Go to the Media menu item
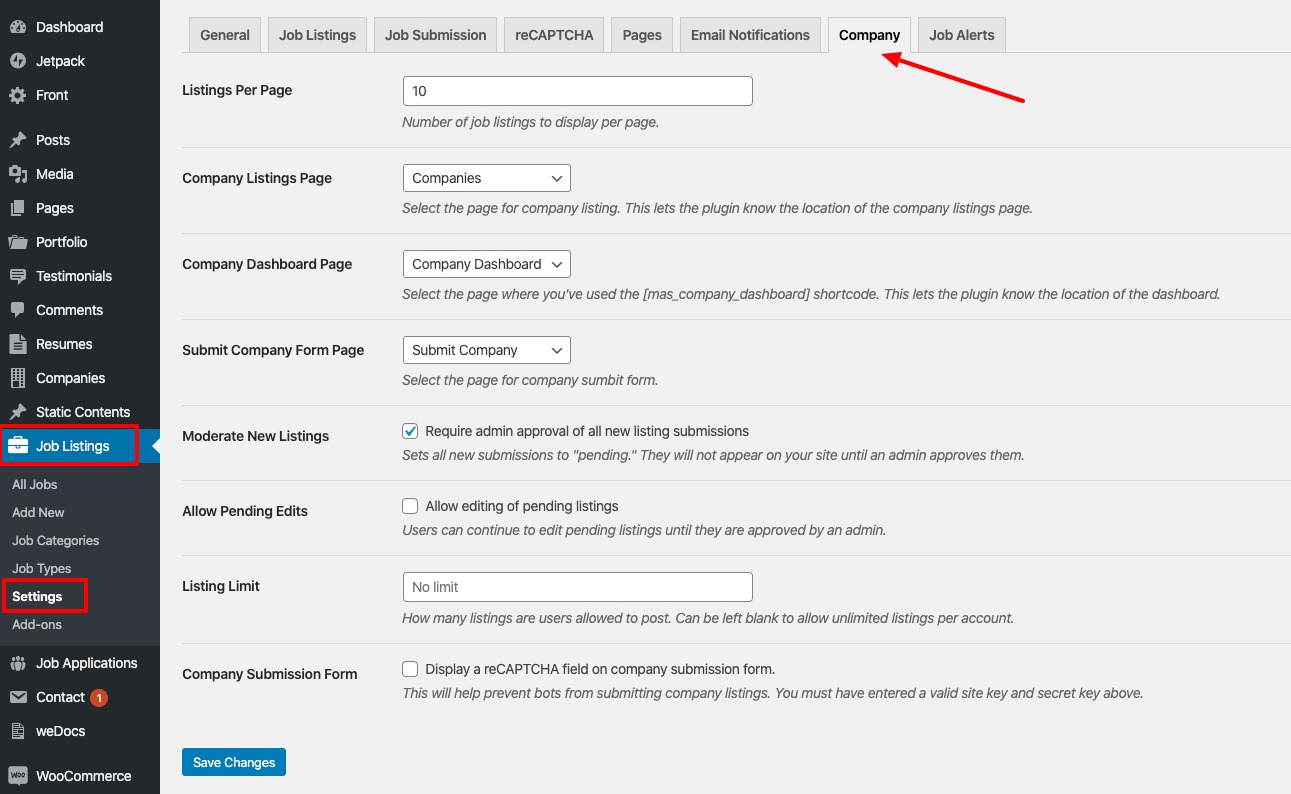This screenshot has height=794, width=1291. click(80, 174)
